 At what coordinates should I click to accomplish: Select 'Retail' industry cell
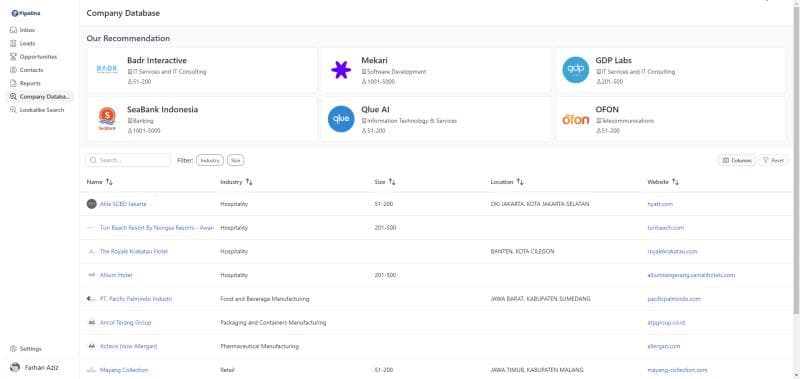pos(227,370)
